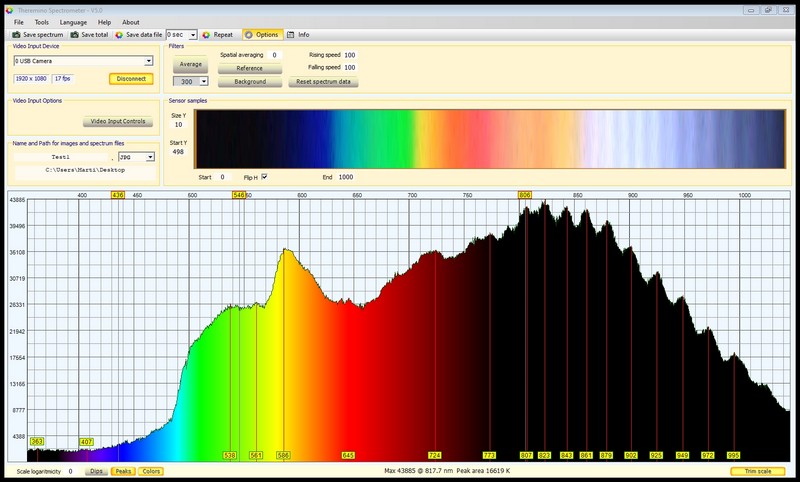Open Options via its gear icon
This screenshot has height=482, width=800.
(x=248, y=34)
